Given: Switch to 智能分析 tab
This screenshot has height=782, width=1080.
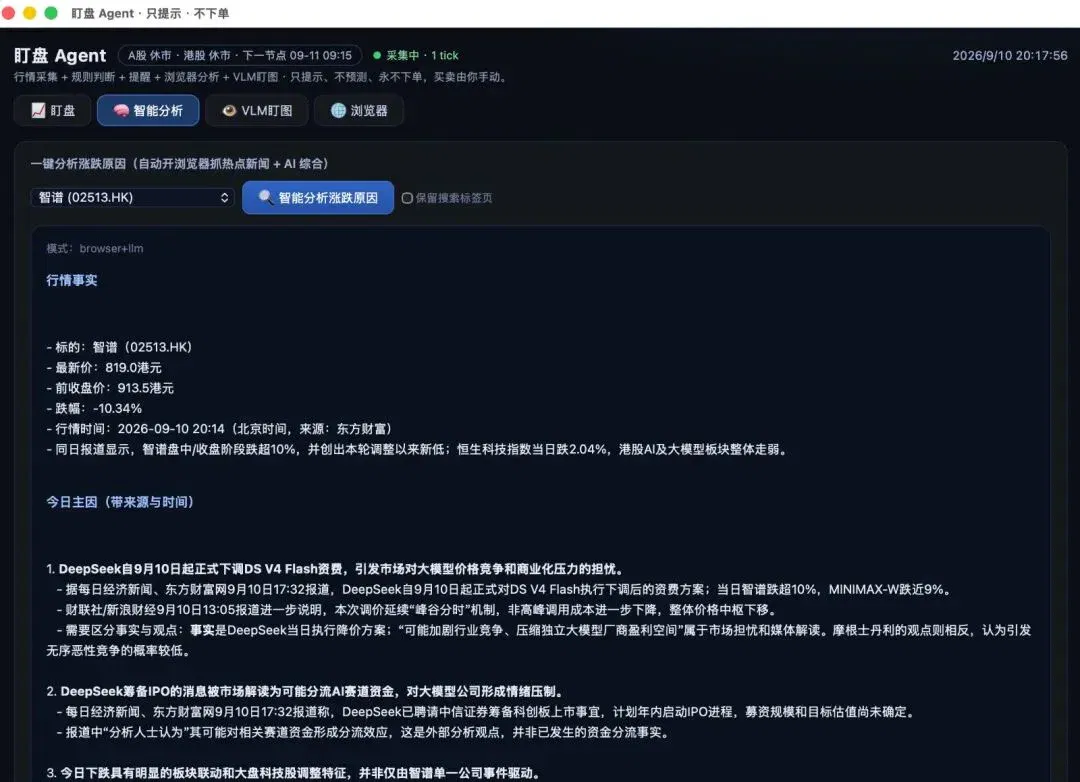Looking at the screenshot, I should [x=148, y=110].
